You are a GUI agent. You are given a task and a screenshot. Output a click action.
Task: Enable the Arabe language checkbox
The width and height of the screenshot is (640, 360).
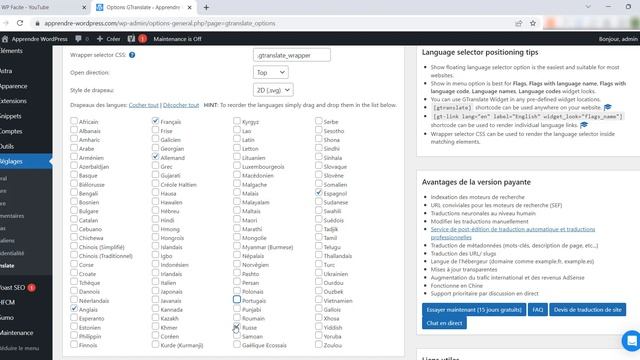coord(73,148)
